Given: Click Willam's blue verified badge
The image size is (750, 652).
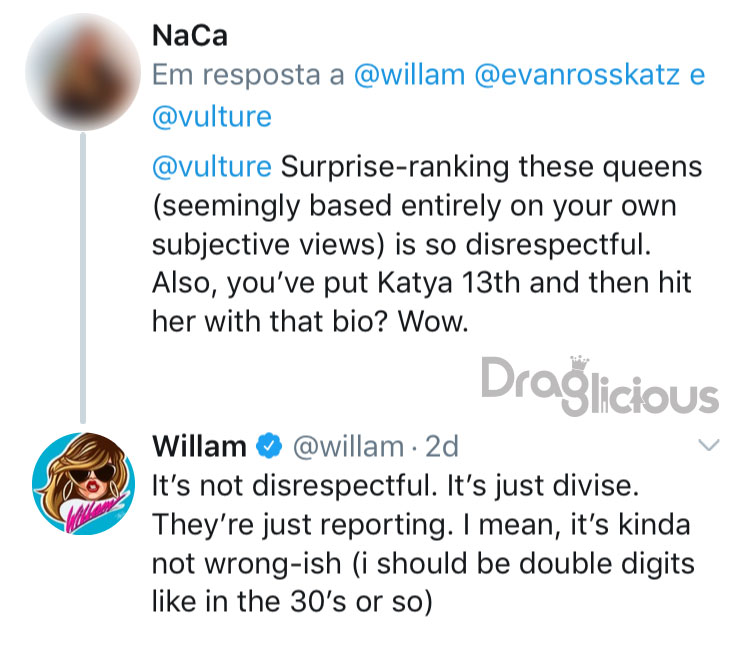Looking at the screenshot, I should 269,446.
